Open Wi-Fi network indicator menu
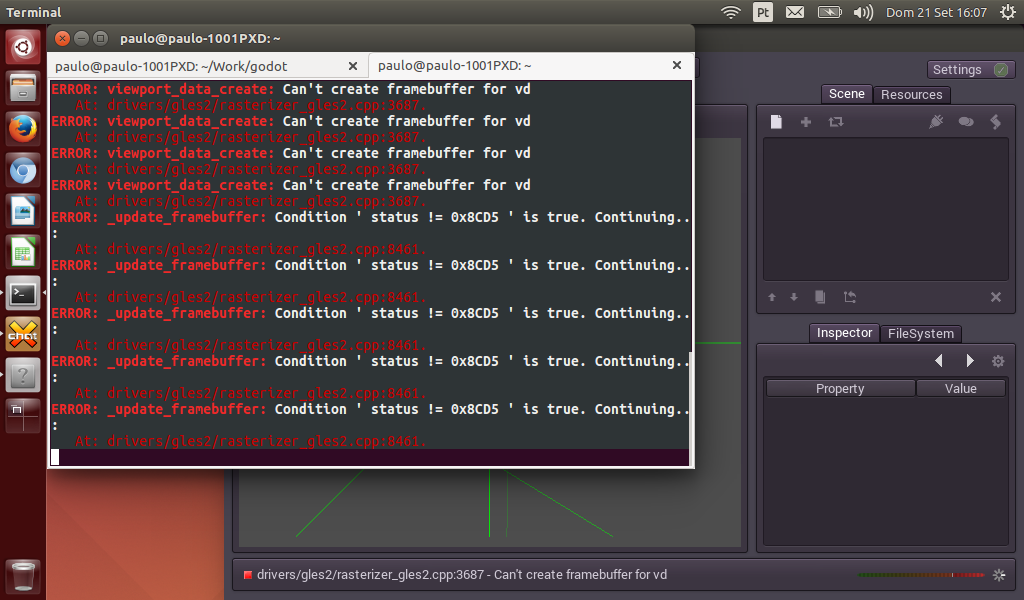Screen dimensions: 1024x600 coord(731,12)
